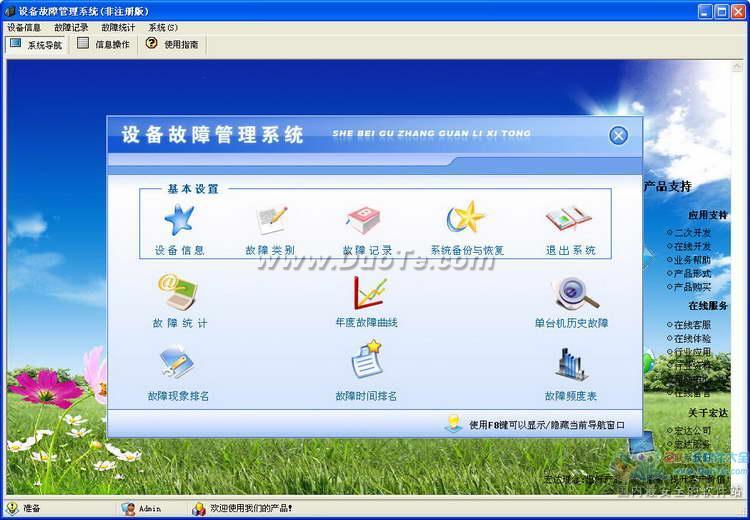
Task: Open 单台机历史故障 magnifier icon
Action: pos(572,294)
